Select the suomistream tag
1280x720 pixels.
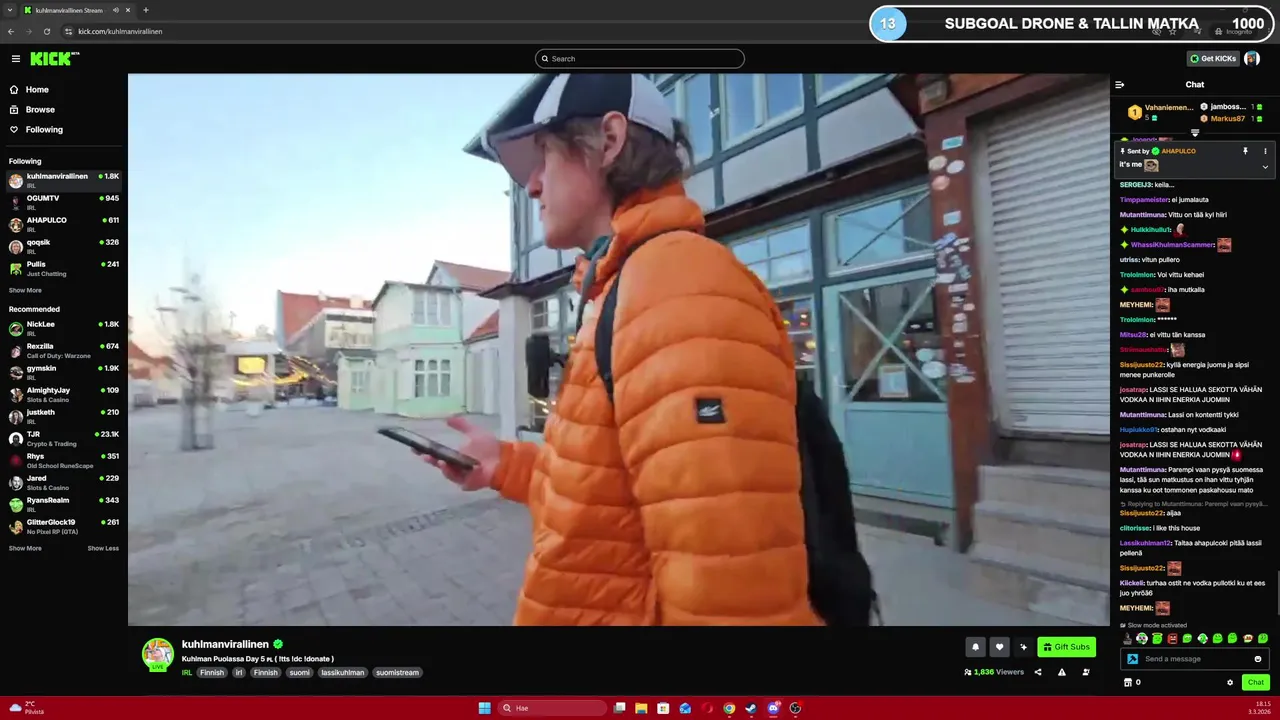(x=398, y=673)
